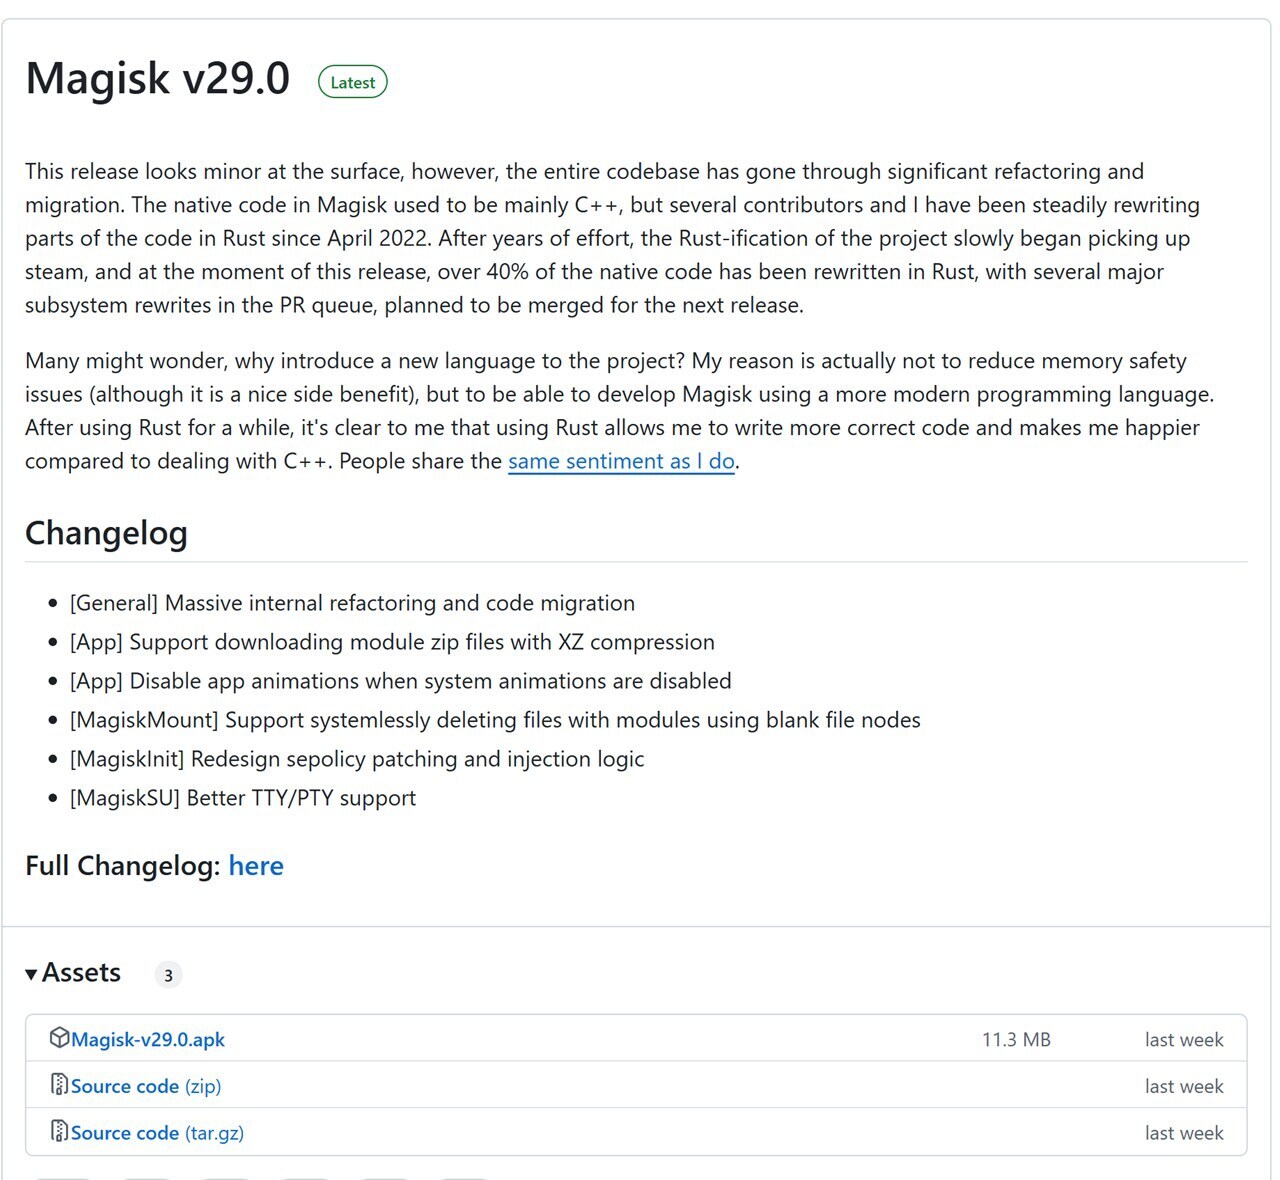
Task: Click the Magisk v29.0 release title
Action: (x=158, y=79)
